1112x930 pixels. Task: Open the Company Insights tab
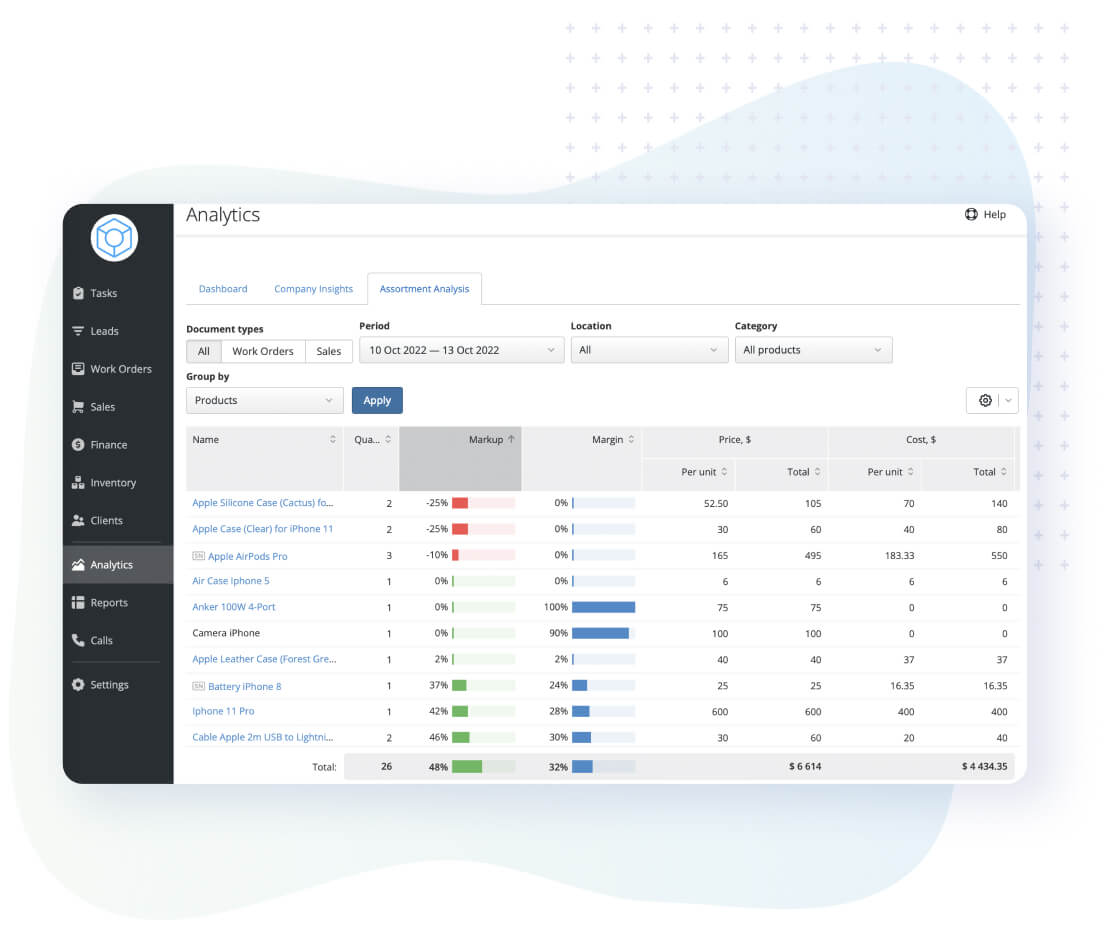coord(313,289)
